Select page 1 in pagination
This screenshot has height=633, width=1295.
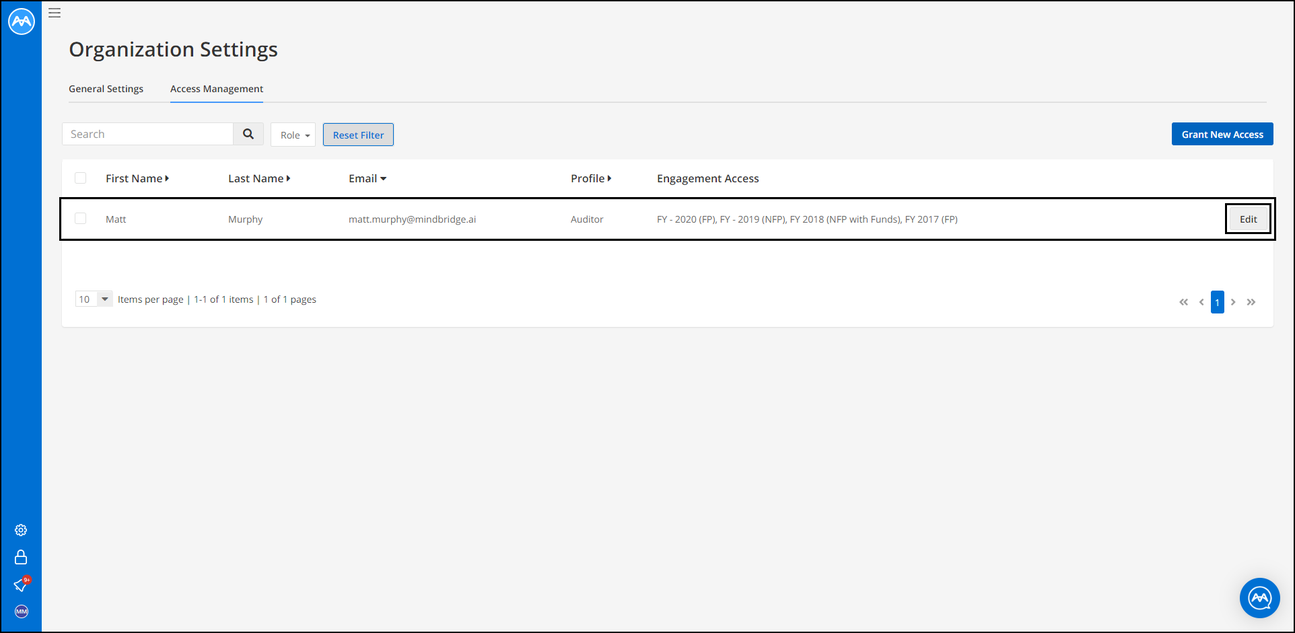[1217, 302]
